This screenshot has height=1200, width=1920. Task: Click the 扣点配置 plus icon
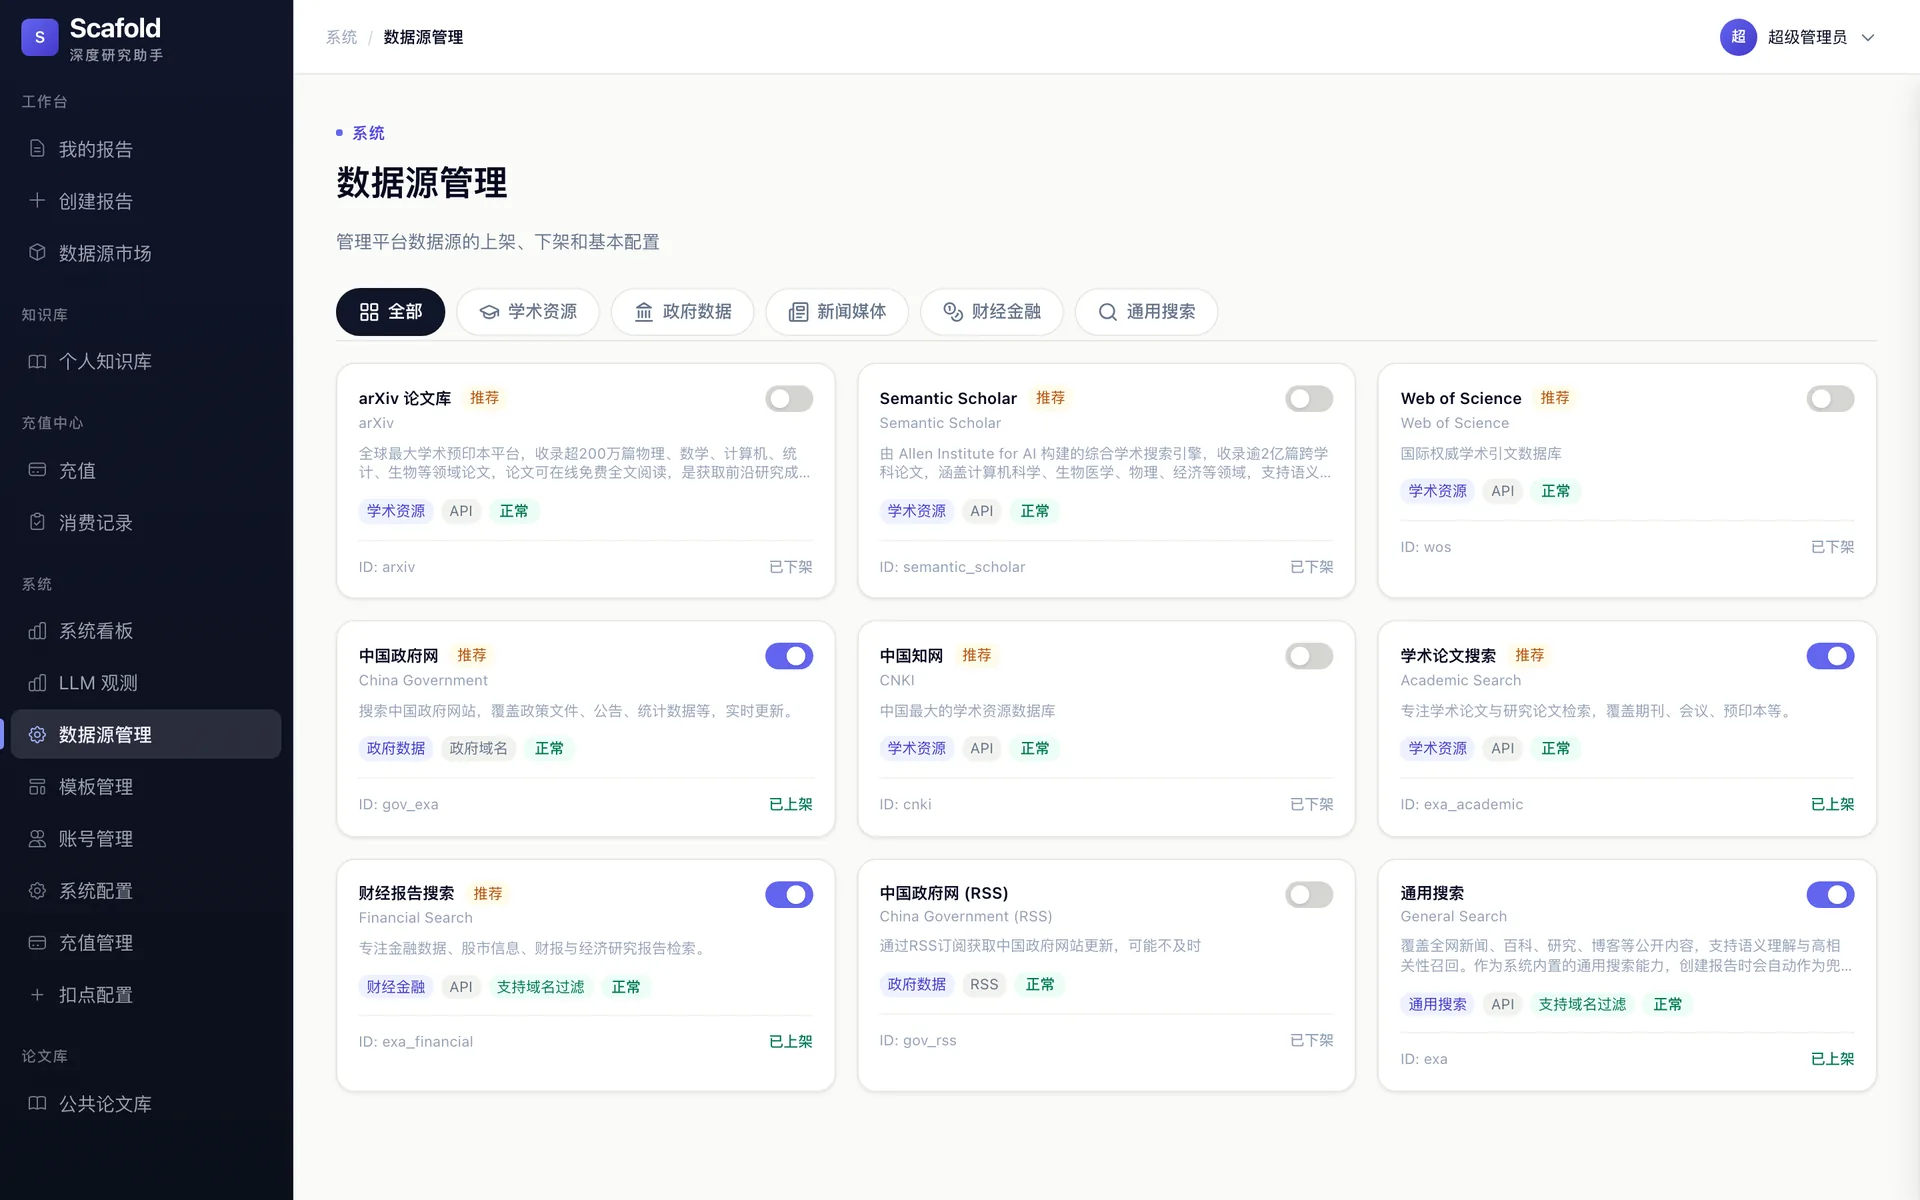[37, 995]
